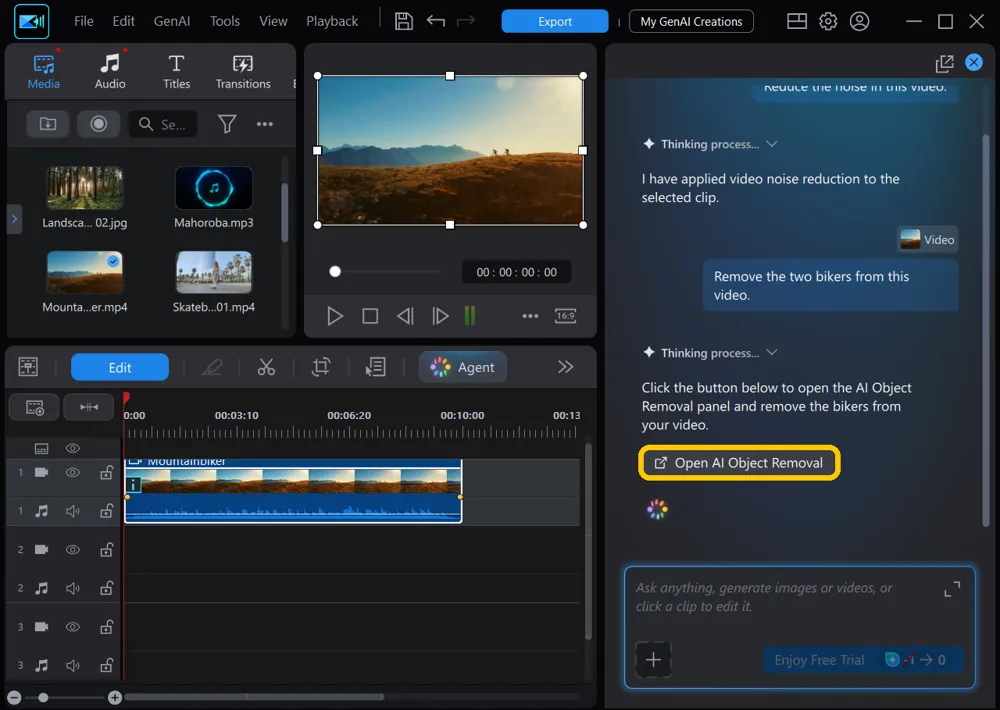Open the Tools menu
The image size is (1000, 710).
point(225,21)
